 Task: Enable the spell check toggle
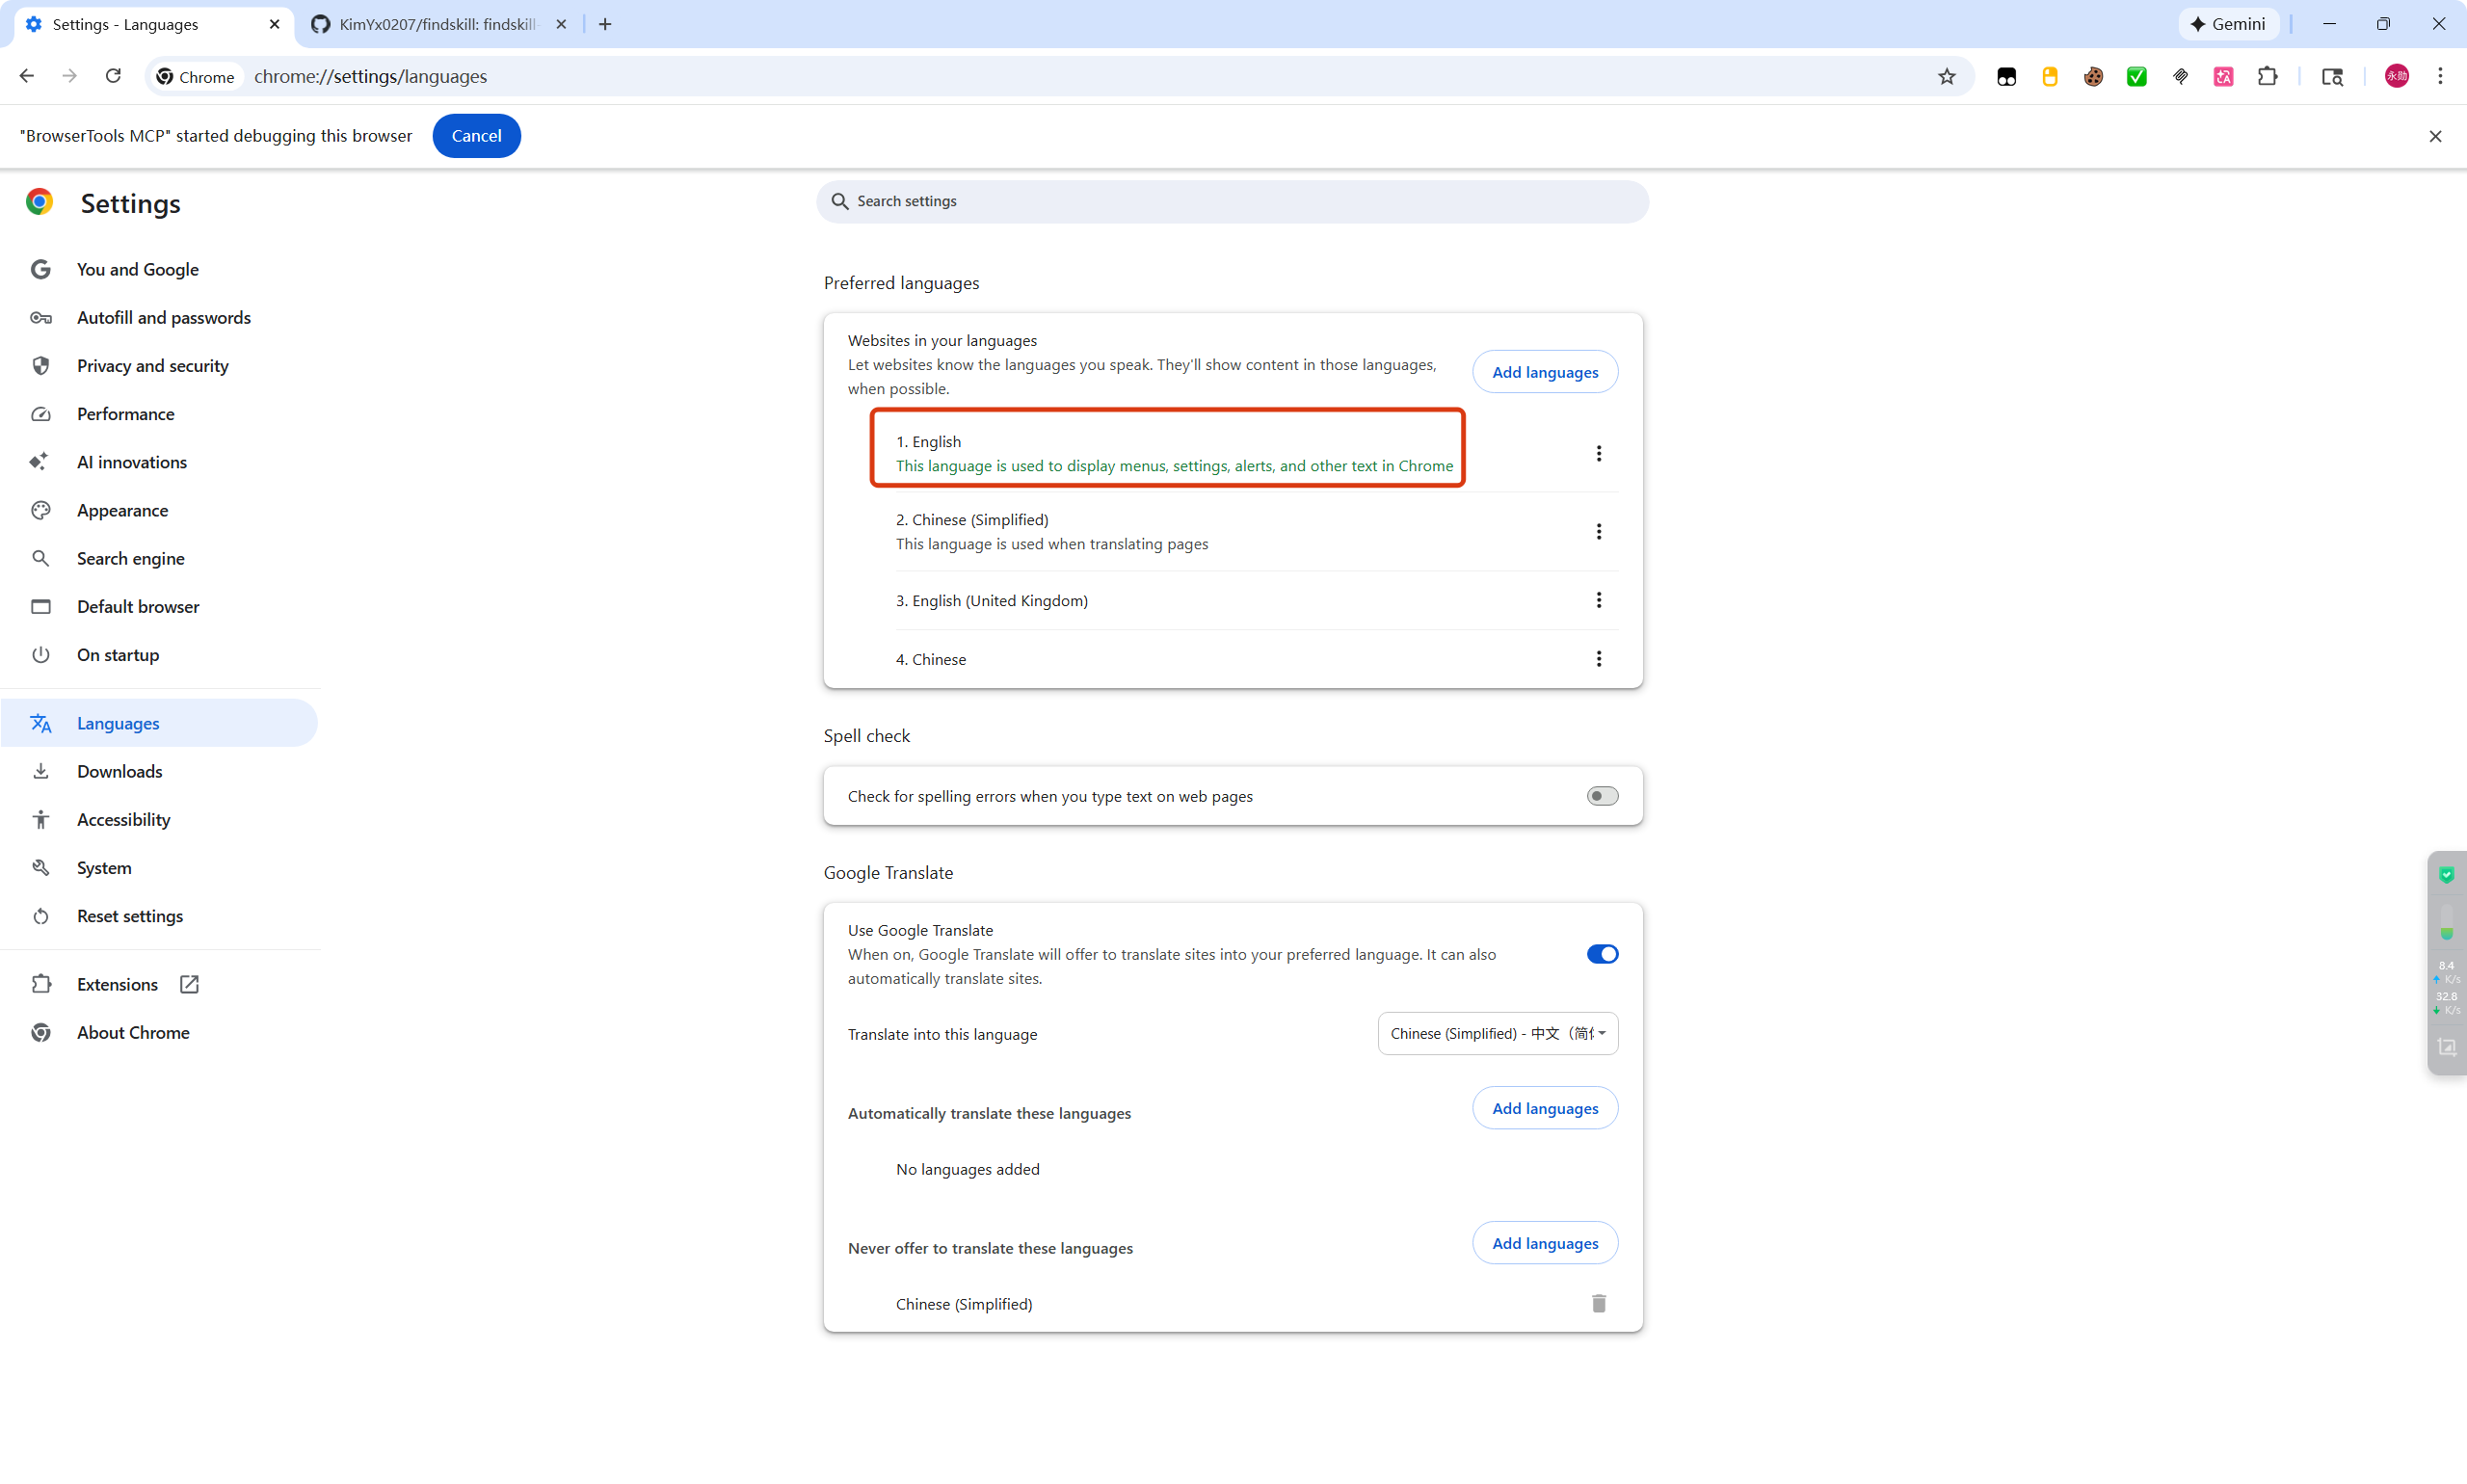click(x=1602, y=796)
